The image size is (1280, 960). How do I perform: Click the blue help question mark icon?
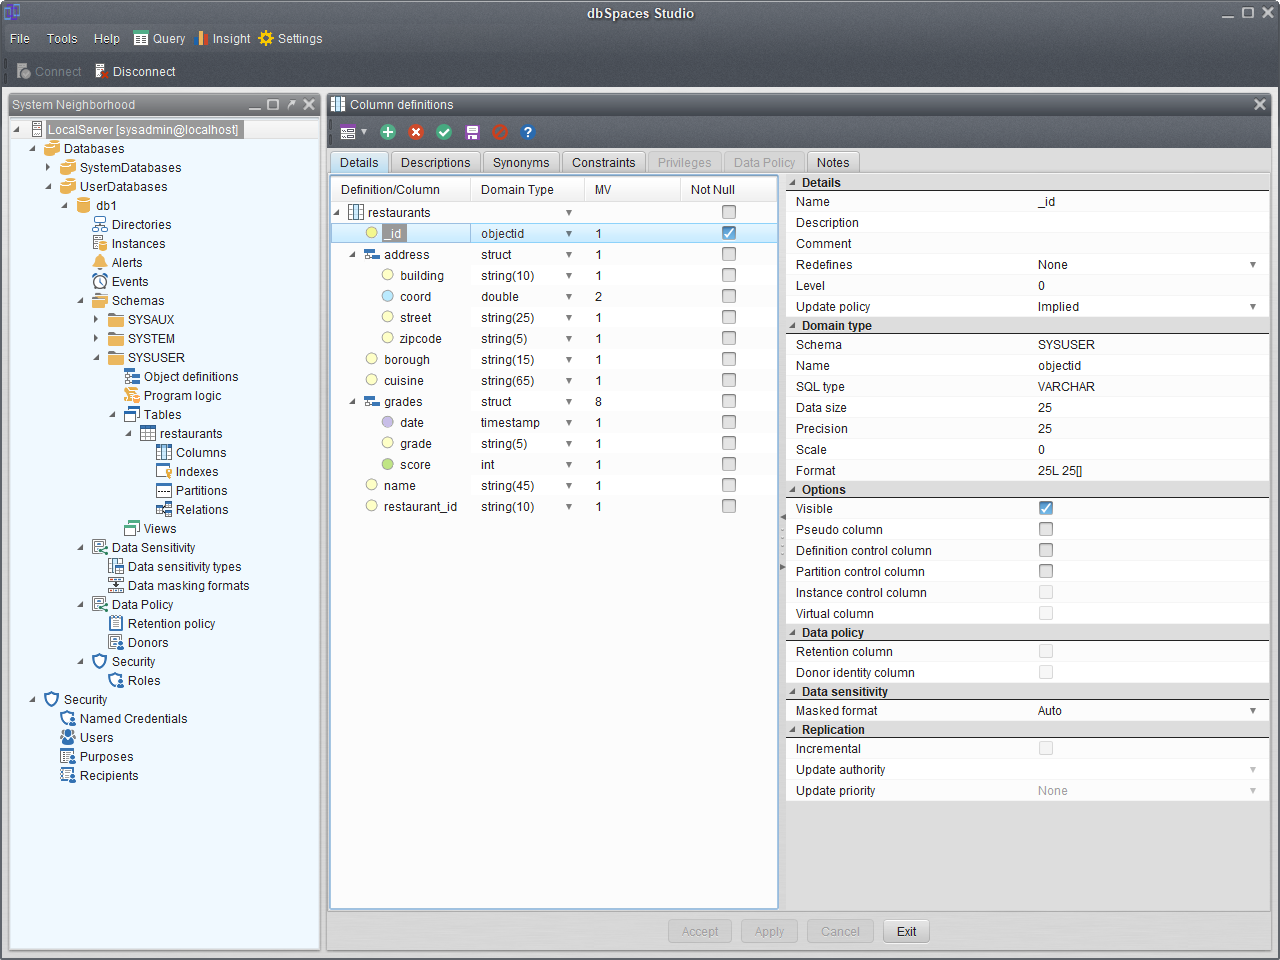pos(528,132)
